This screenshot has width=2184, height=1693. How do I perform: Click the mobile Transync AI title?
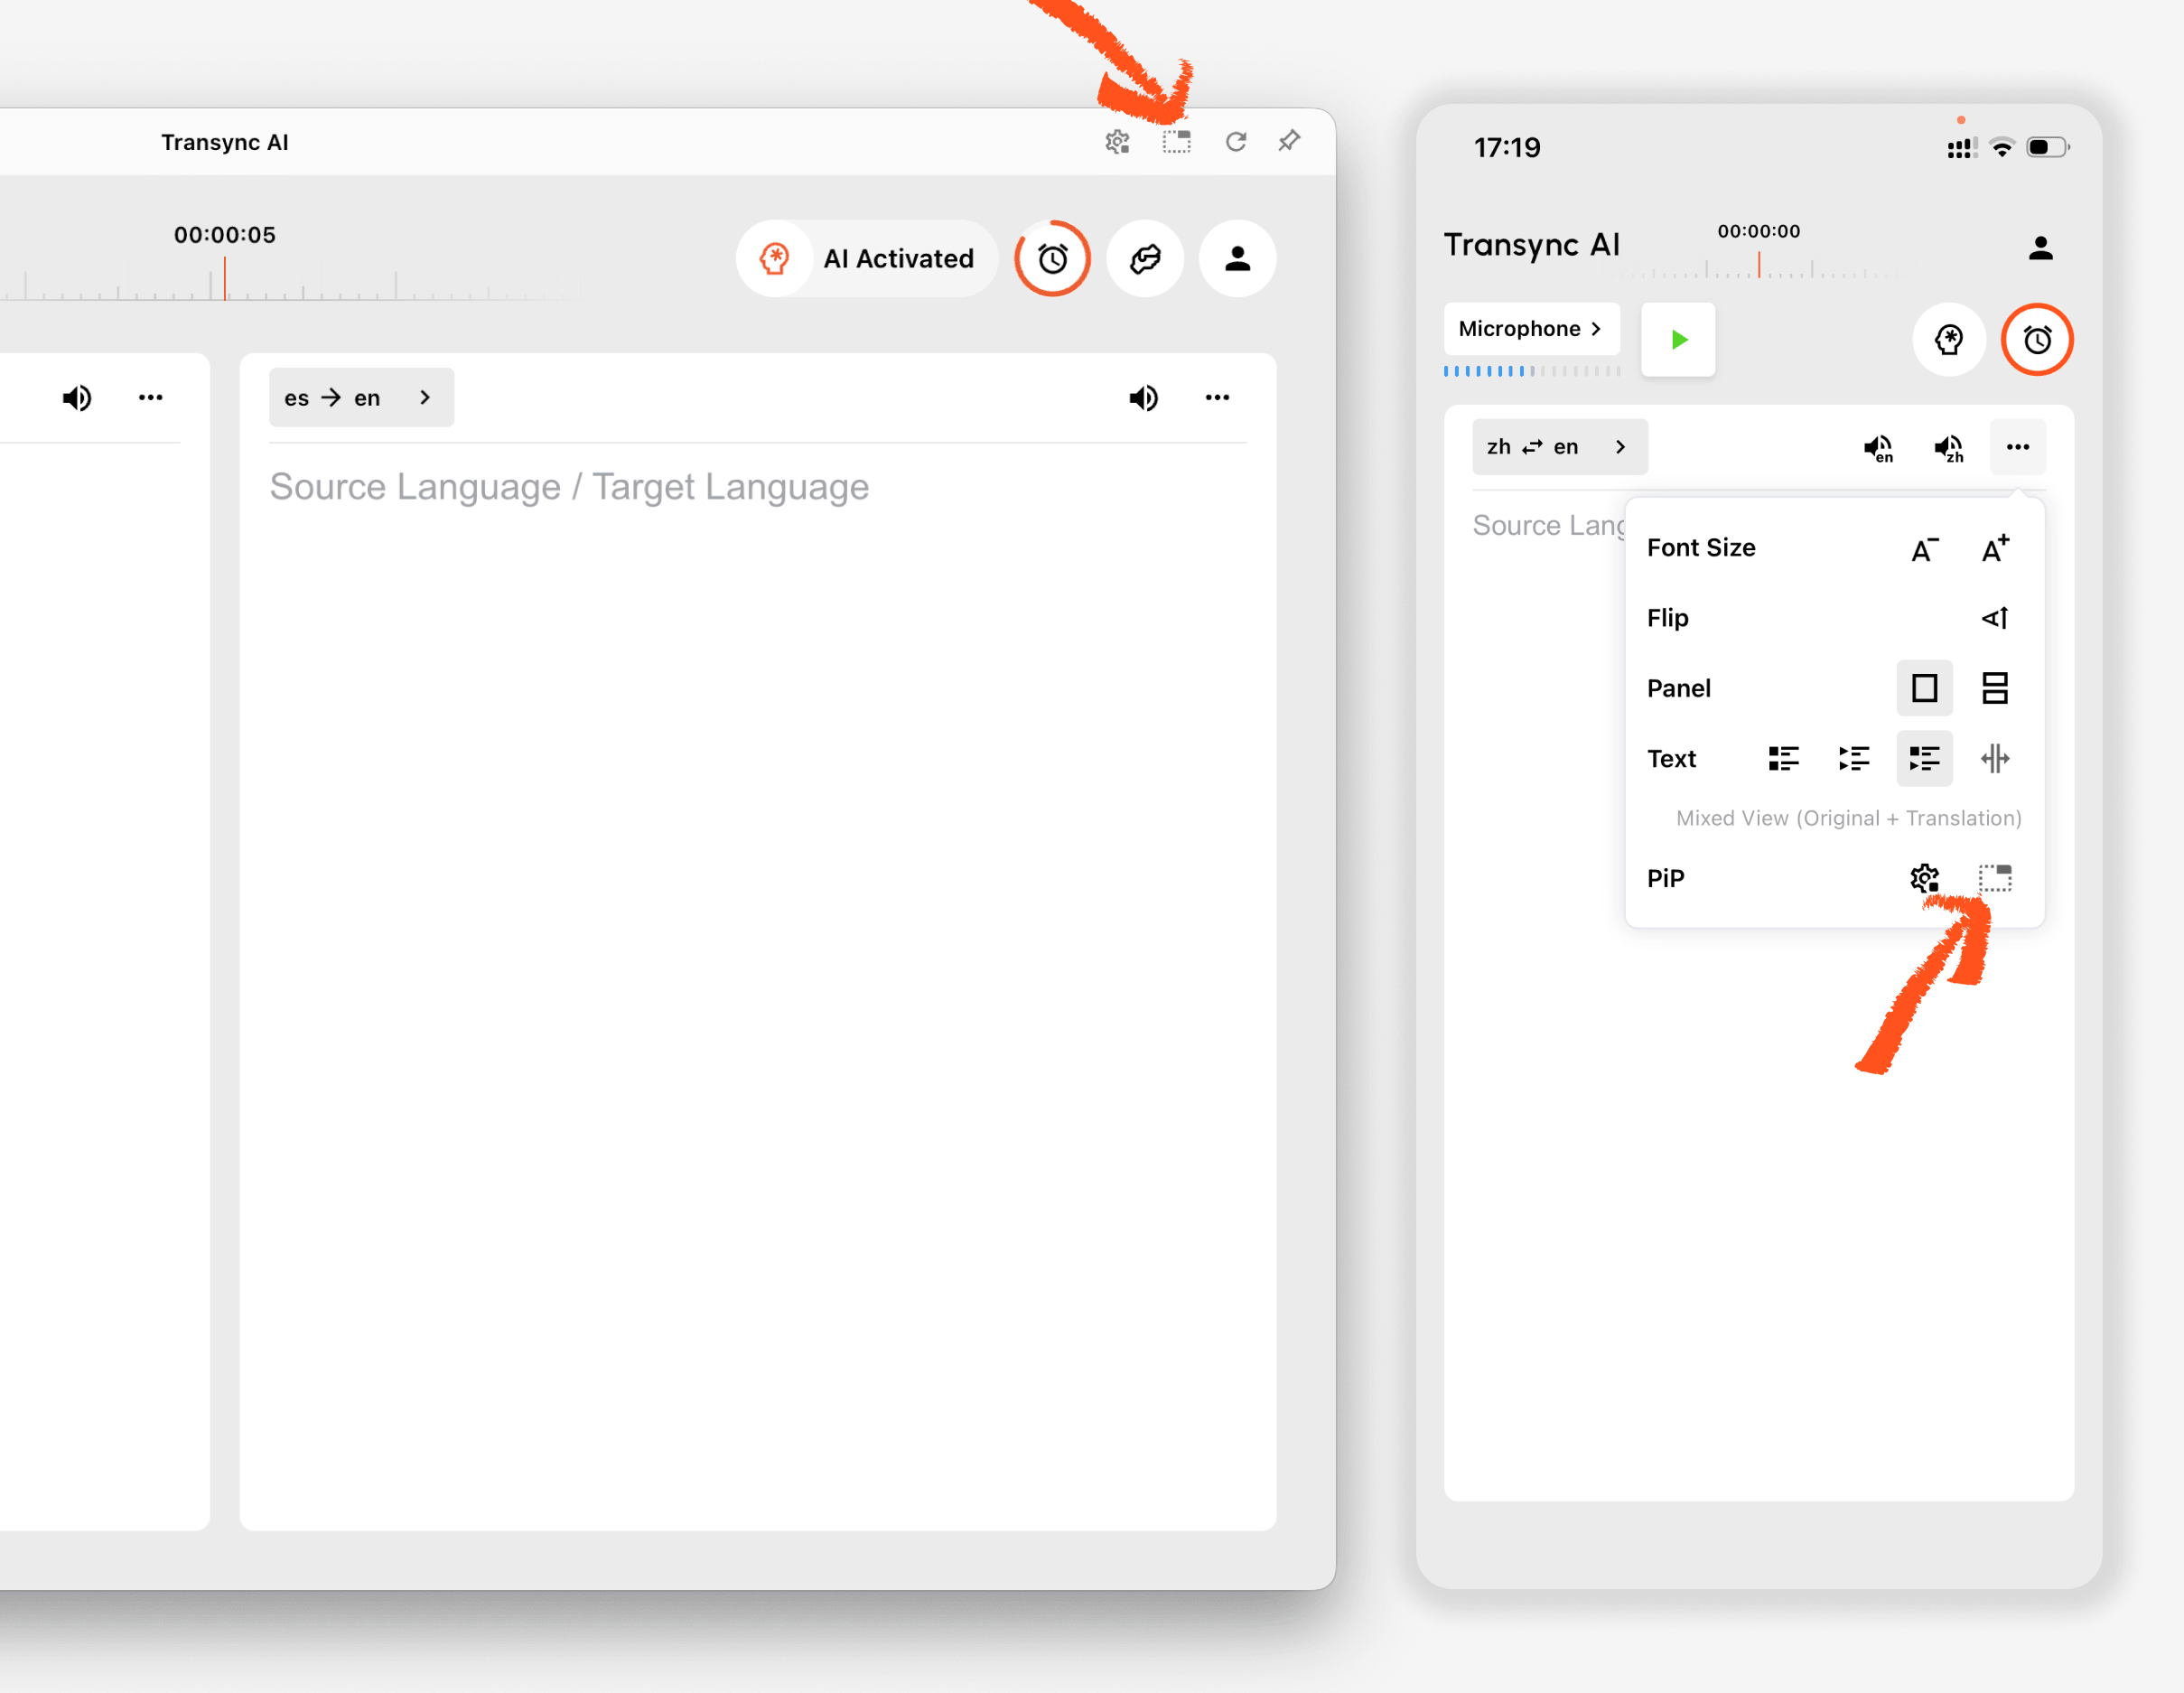(x=1532, y=245)
